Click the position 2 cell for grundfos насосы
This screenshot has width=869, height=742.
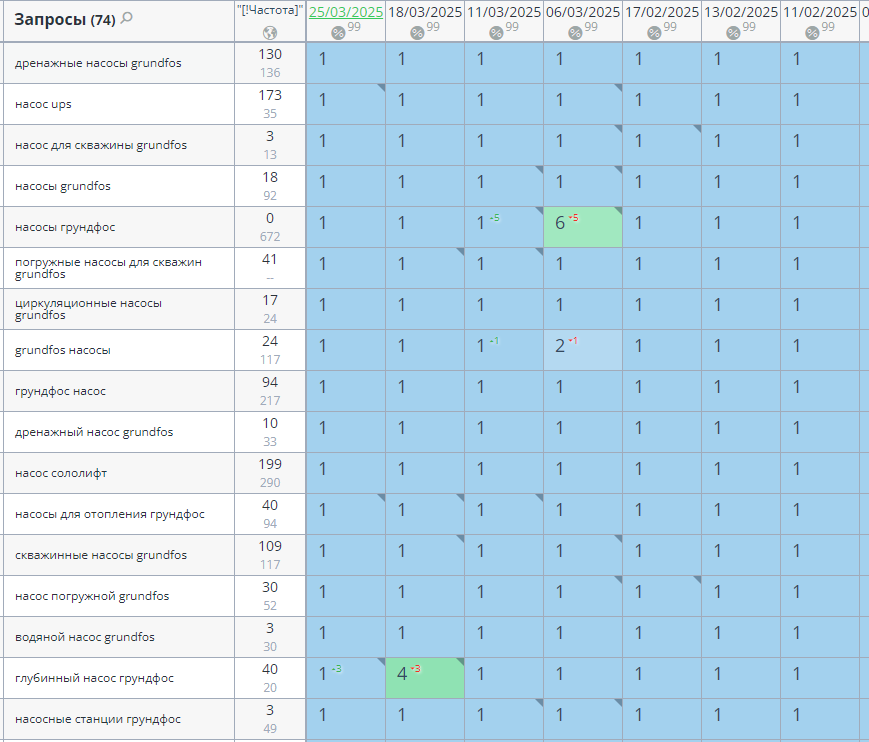click(x=583, y=350)
